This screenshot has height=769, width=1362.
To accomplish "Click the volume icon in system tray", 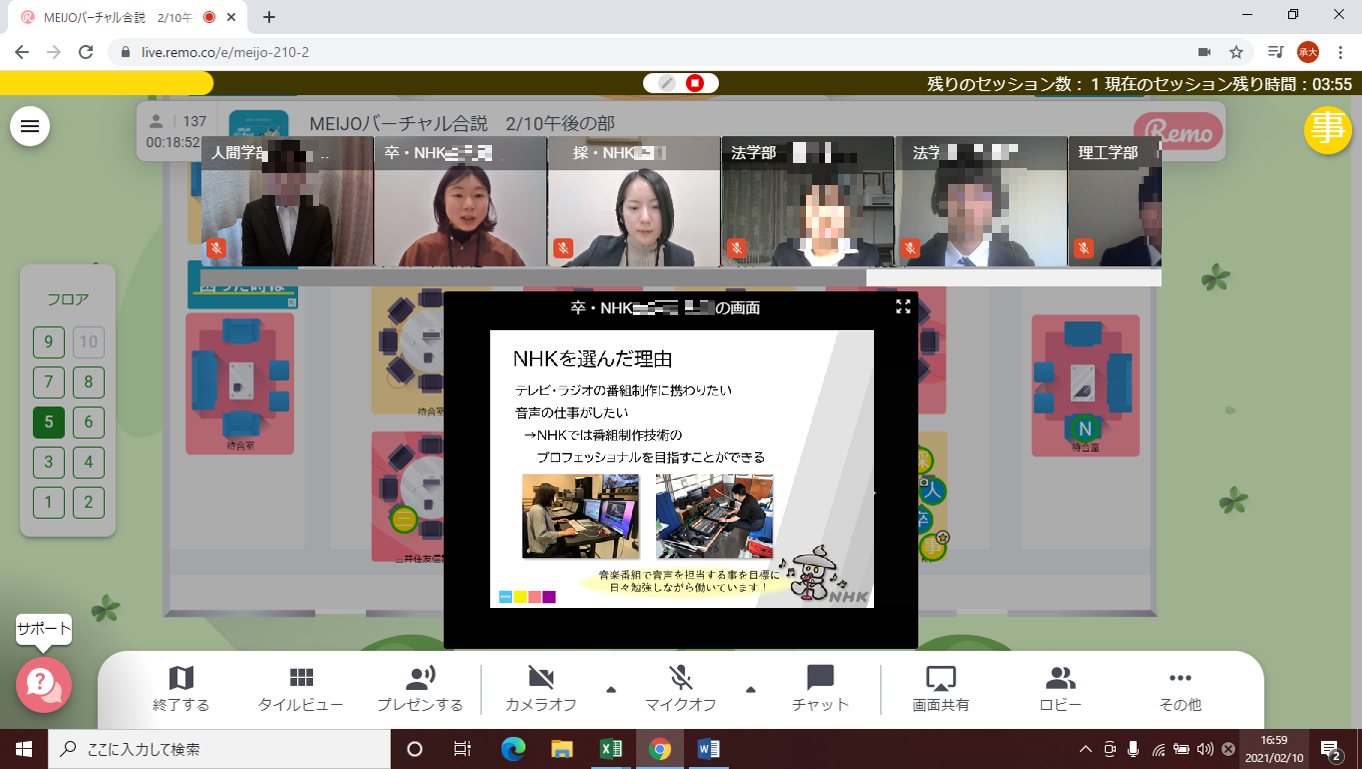I will coord(1205,749).
